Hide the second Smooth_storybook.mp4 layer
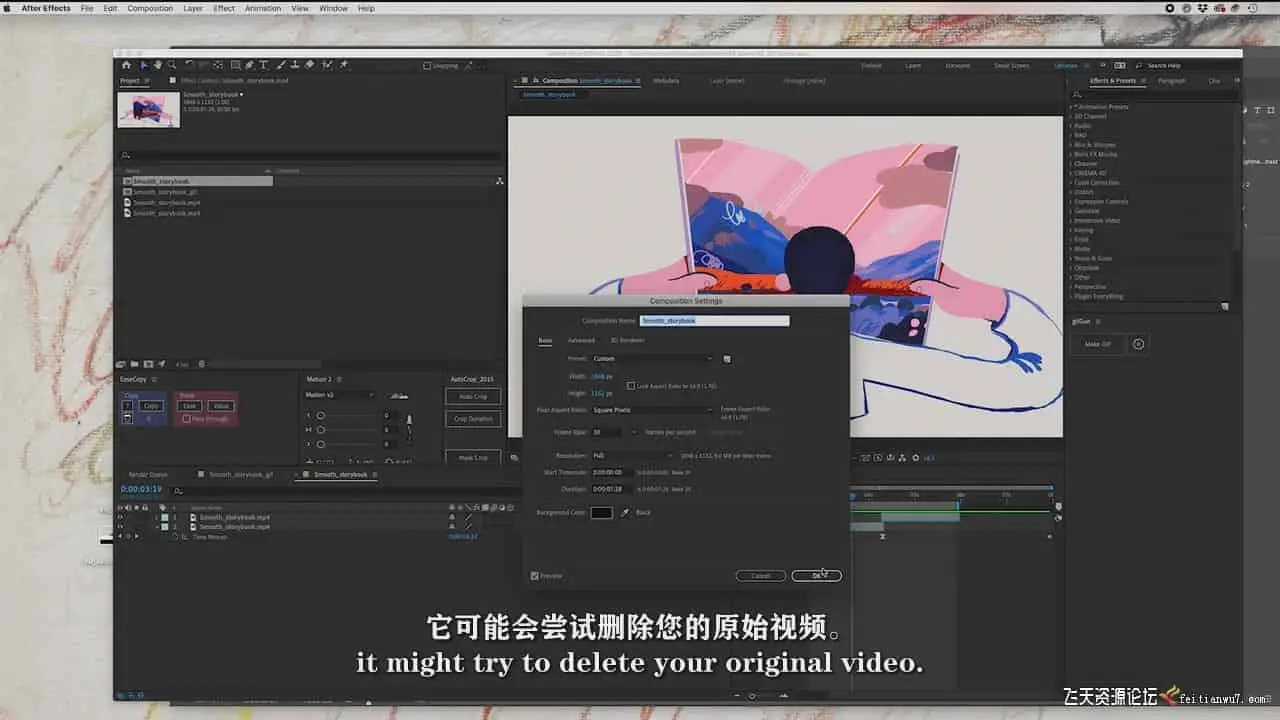Image resolution: width=1280 pixels, height=720 pixels. click(120, 526)
